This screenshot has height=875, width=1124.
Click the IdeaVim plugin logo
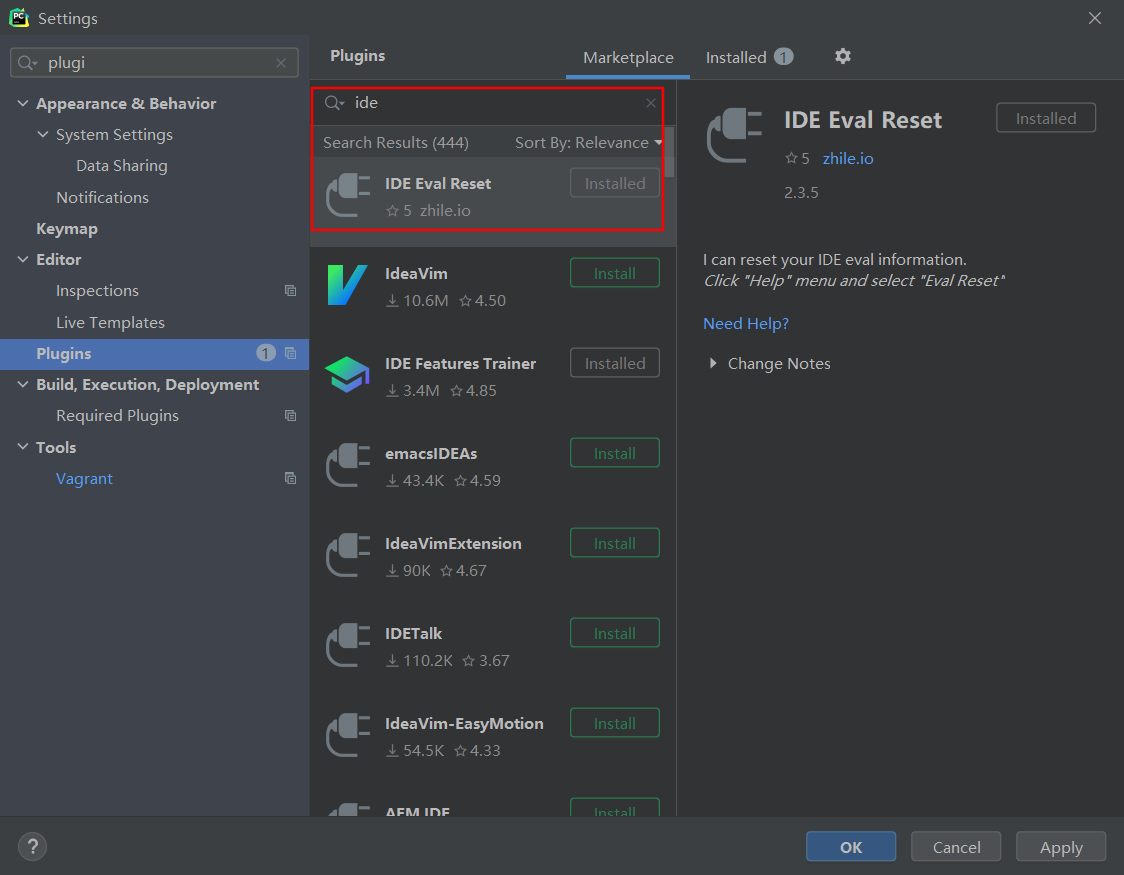click(347, 285)
